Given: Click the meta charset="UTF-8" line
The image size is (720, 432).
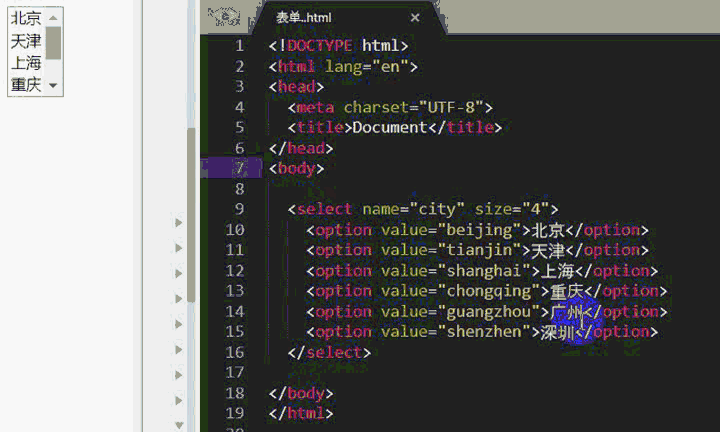Looking at the screenshot, I should 390,107.
